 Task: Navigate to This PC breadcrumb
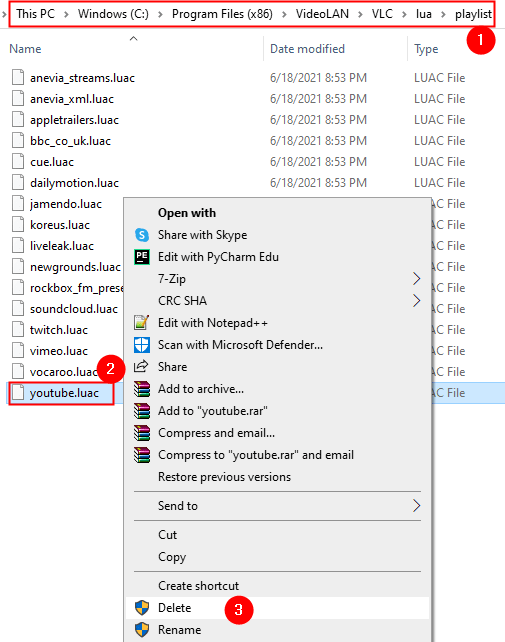(x=35, y=14)
